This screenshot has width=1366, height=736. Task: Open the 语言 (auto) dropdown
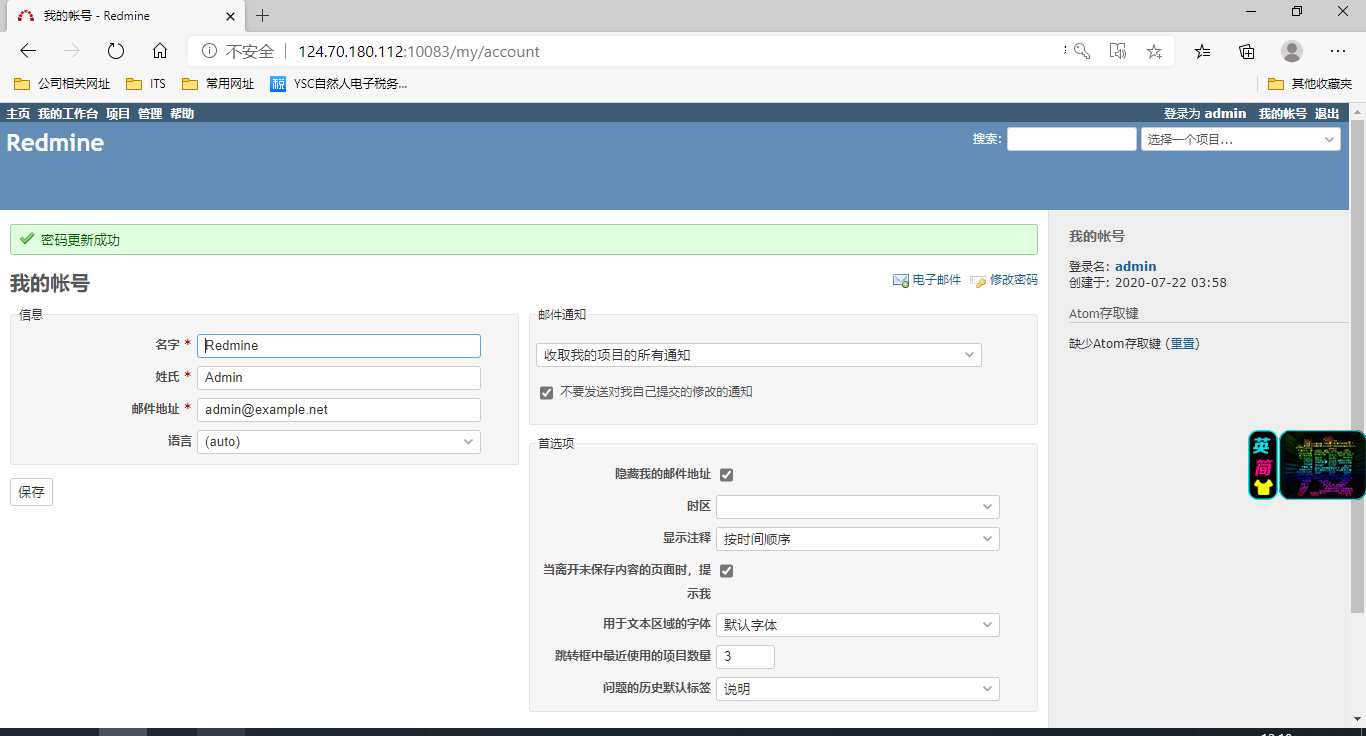point(339,442)
